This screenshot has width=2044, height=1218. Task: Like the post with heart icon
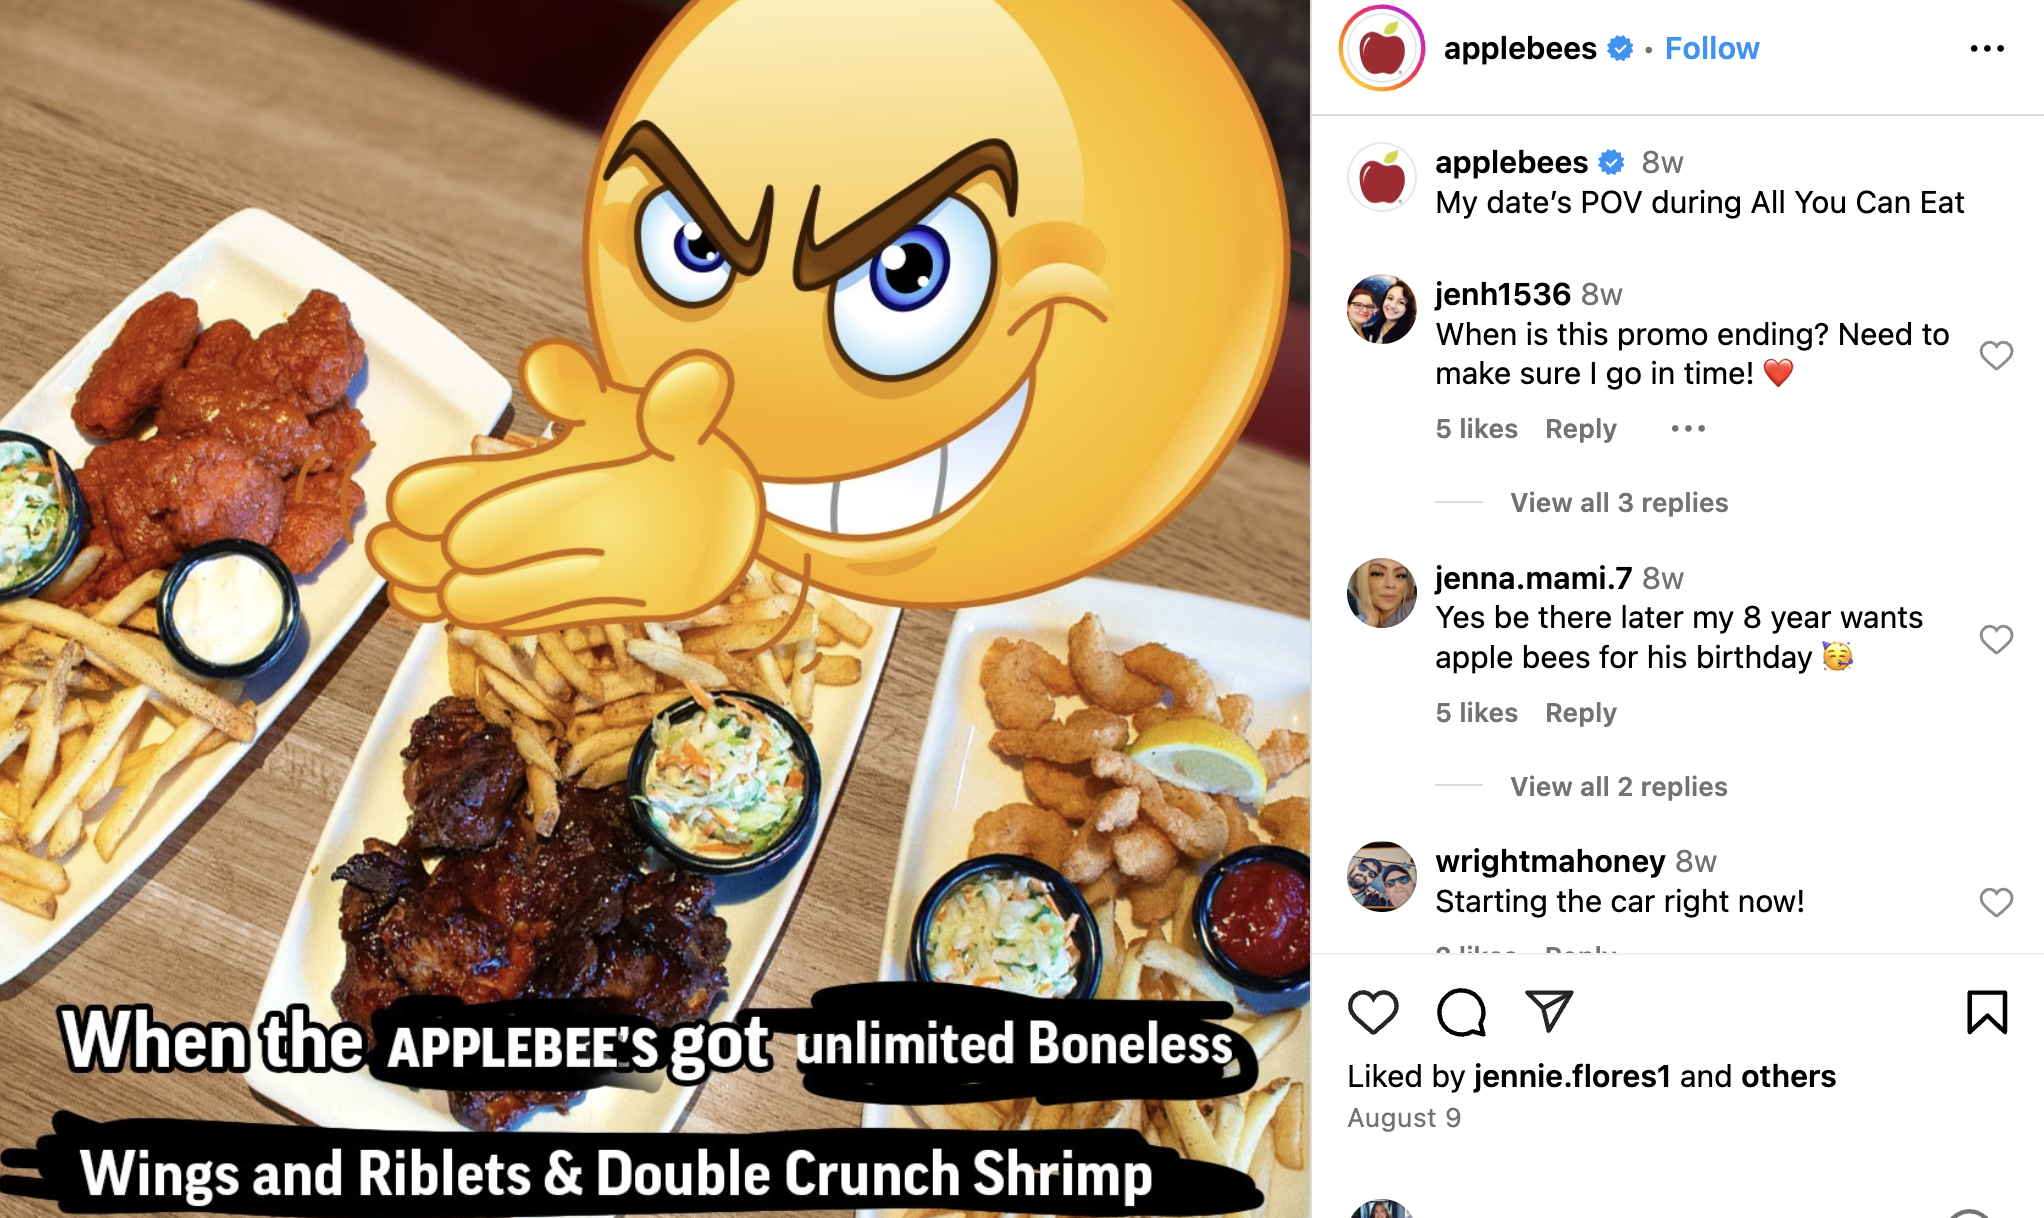pyautogui.click(x=1373, y=1012)
